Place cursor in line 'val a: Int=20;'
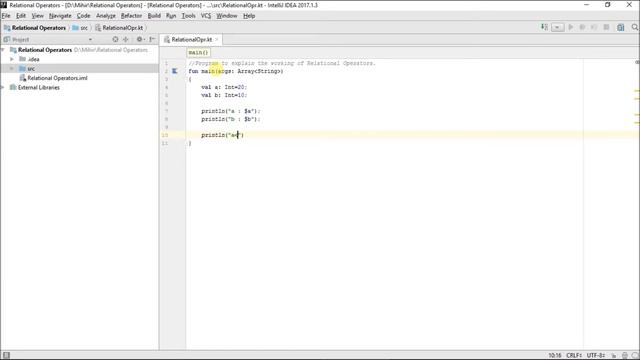The height and width of the screenshot is (360, 640). click(x=224, y=87)
